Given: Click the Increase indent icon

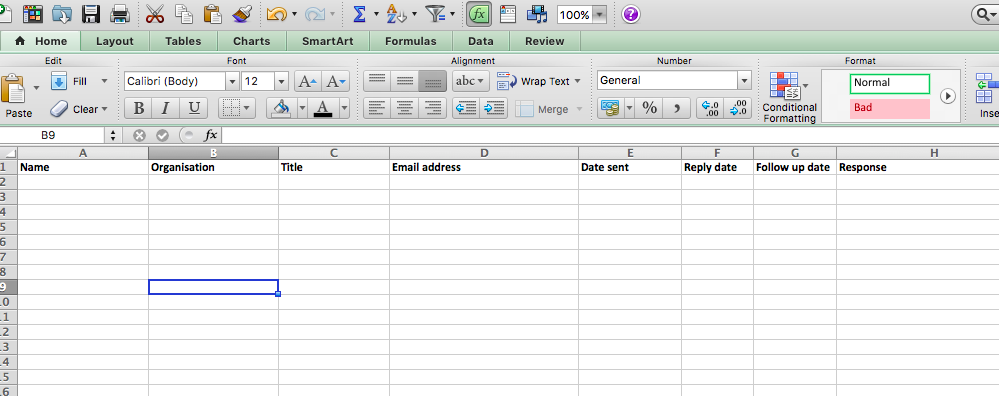Looking at the screenshot, I should pos(494,108).
